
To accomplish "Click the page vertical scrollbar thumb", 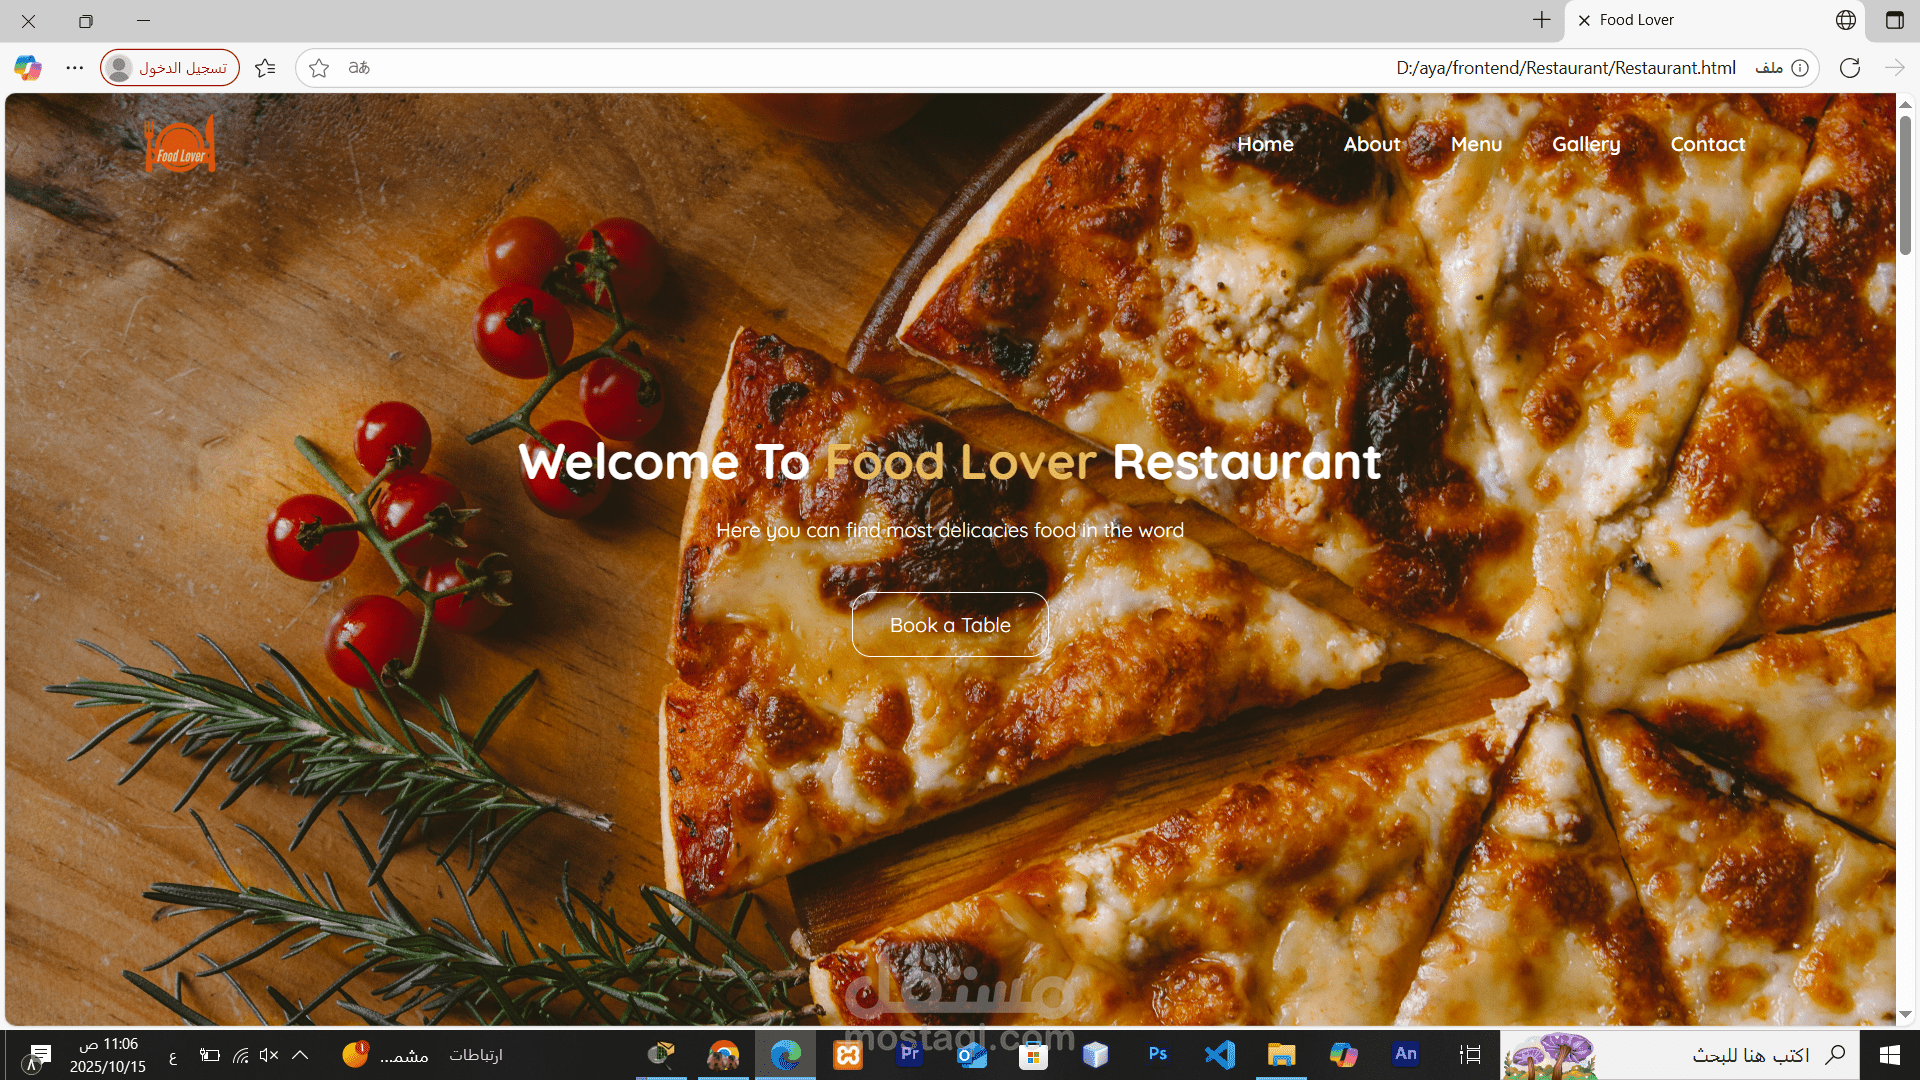I will tap(1905, 186).
